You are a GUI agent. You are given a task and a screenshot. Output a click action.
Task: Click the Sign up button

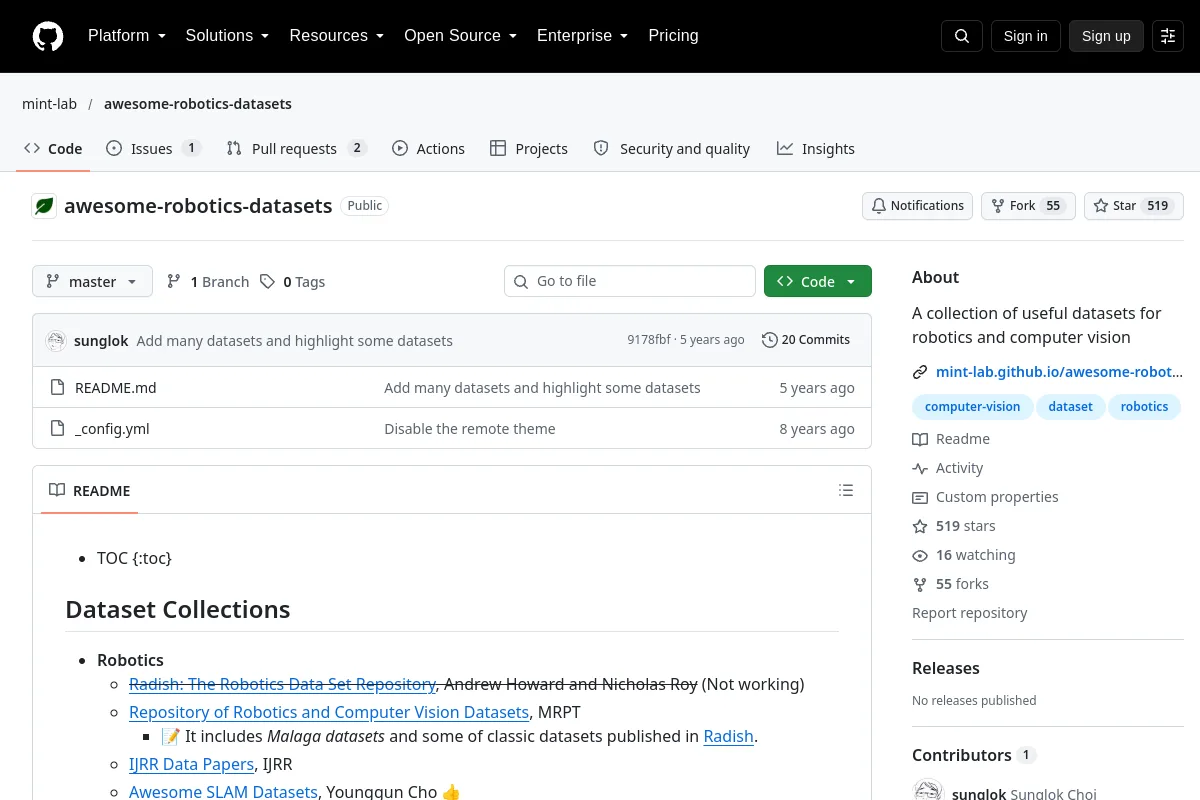pyautogui.click(x=1106, y=36)
